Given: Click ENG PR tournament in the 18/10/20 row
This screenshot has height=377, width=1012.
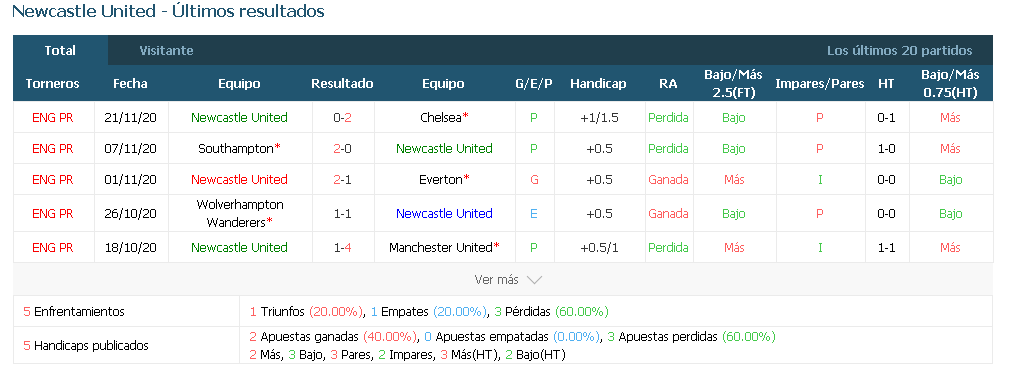Looking at the screenshot, I should point(53,247).
